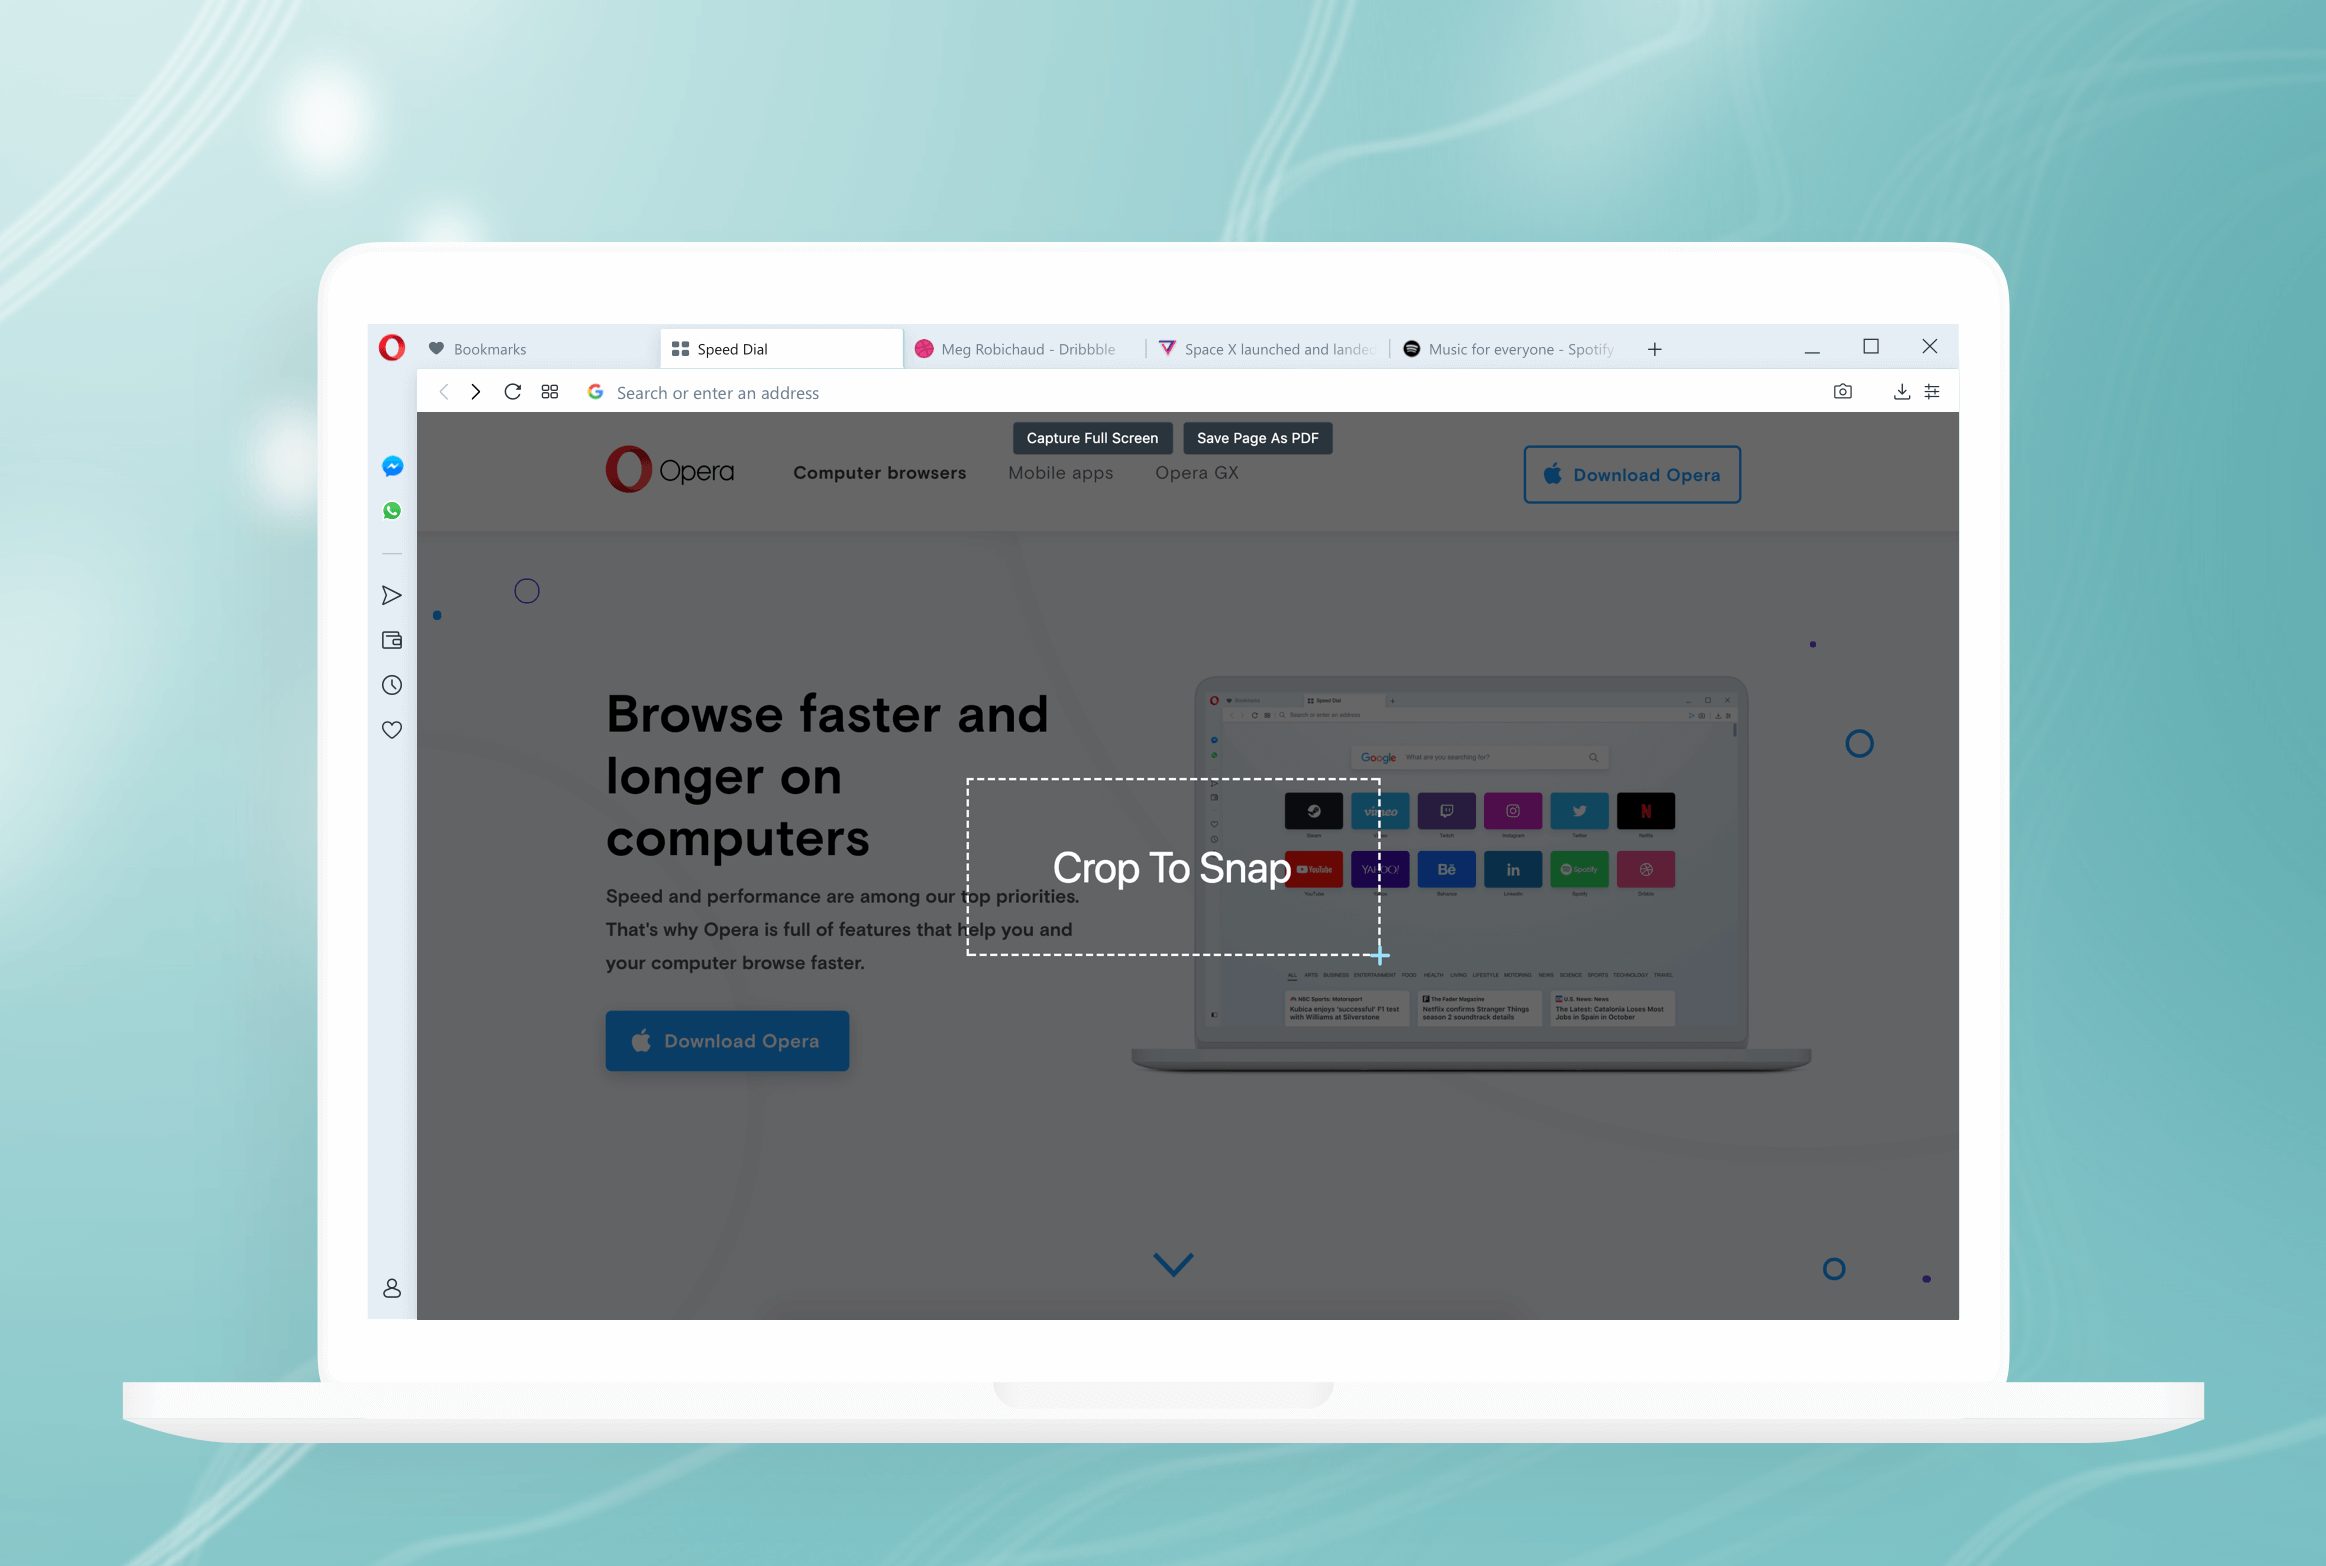
Task: Open a new tab with the plus button
Action: pos(1654,349)
